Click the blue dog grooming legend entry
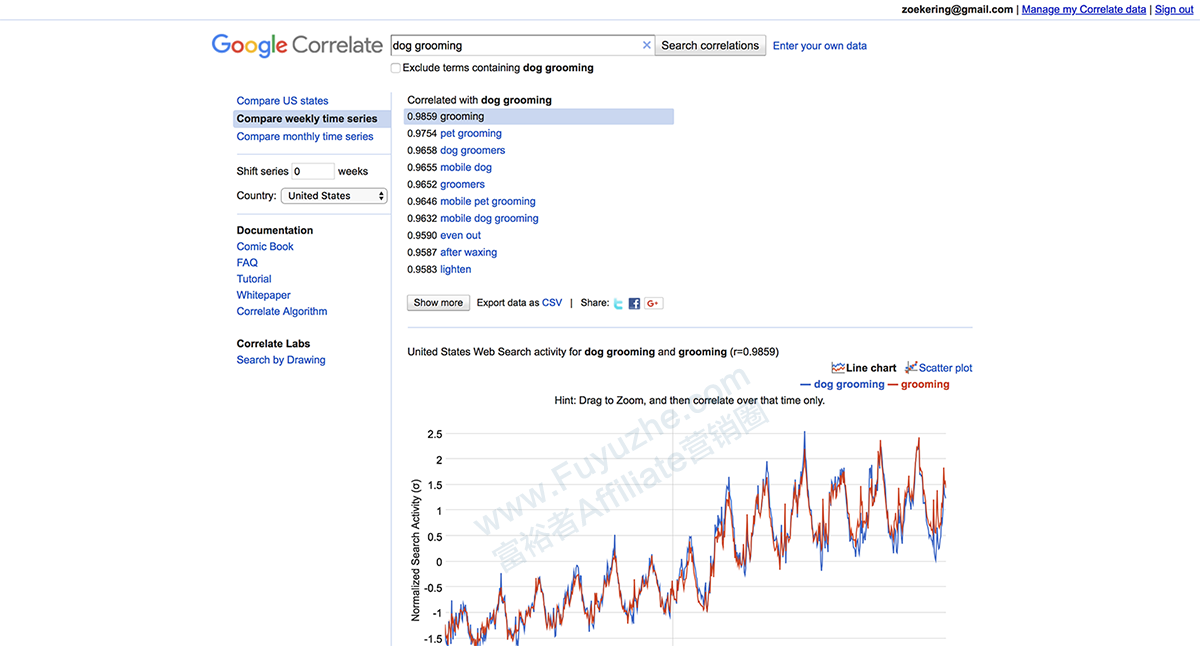1200x646 pixels. (842, 385)
